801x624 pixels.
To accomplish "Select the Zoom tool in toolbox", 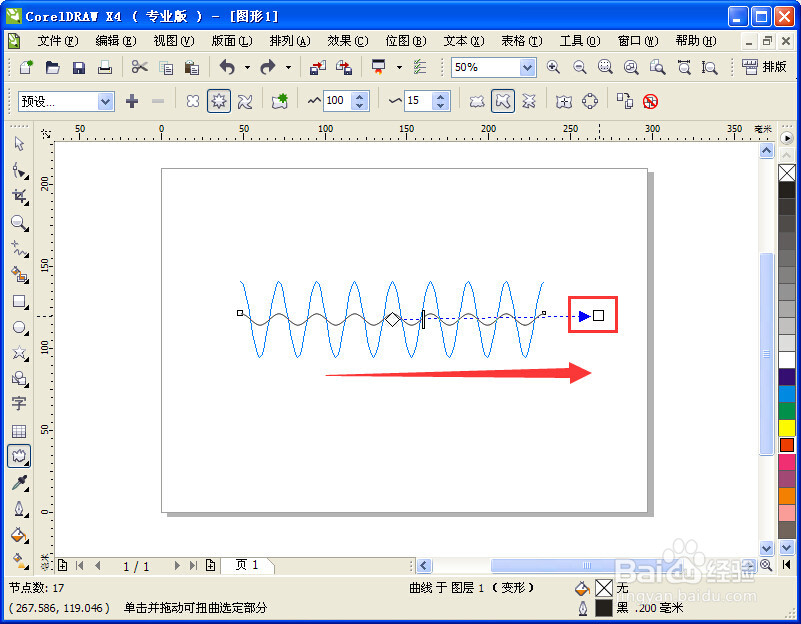I will click(19, 223).
